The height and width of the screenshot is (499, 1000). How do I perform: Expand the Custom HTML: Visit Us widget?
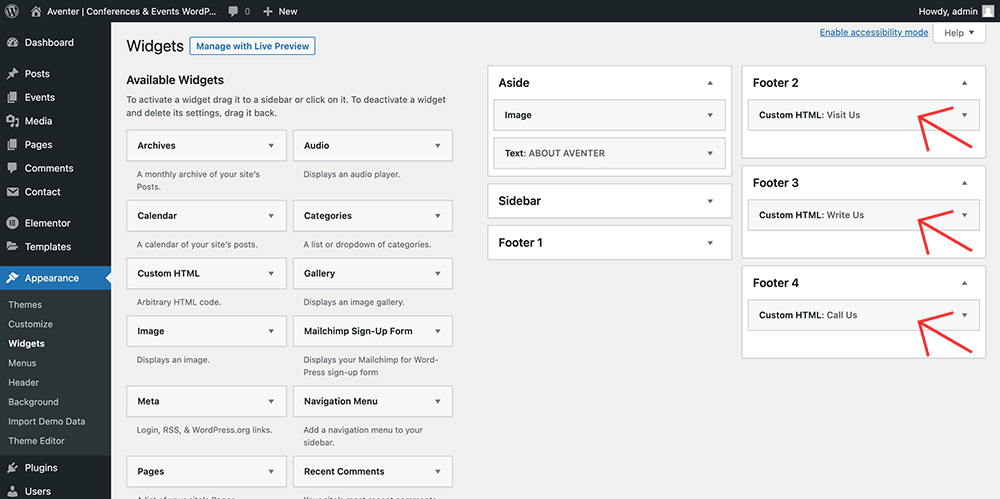click(x=964, y=115)
